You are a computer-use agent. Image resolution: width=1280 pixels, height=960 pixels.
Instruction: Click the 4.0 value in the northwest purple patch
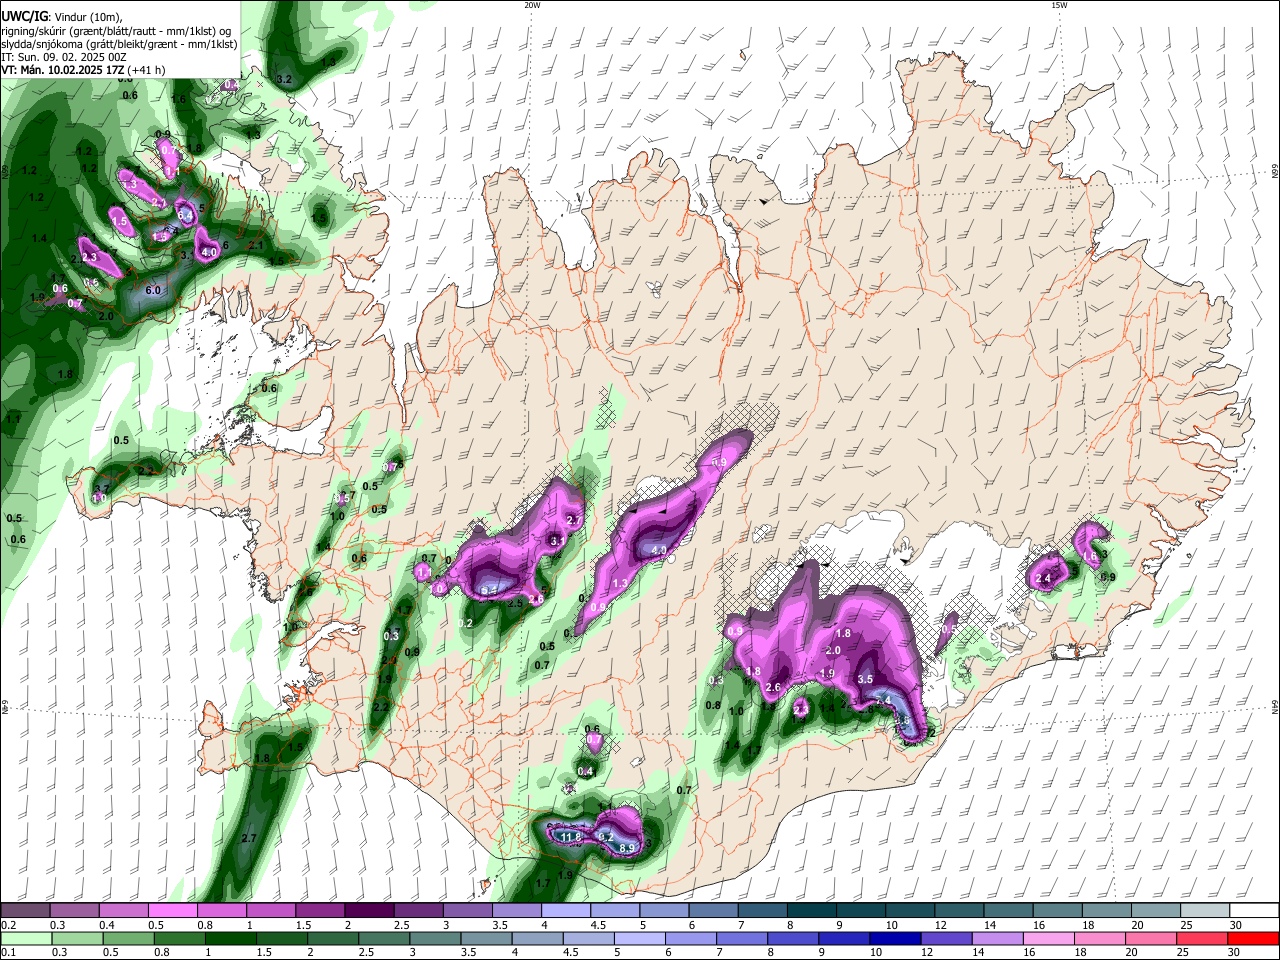point(209,253)
